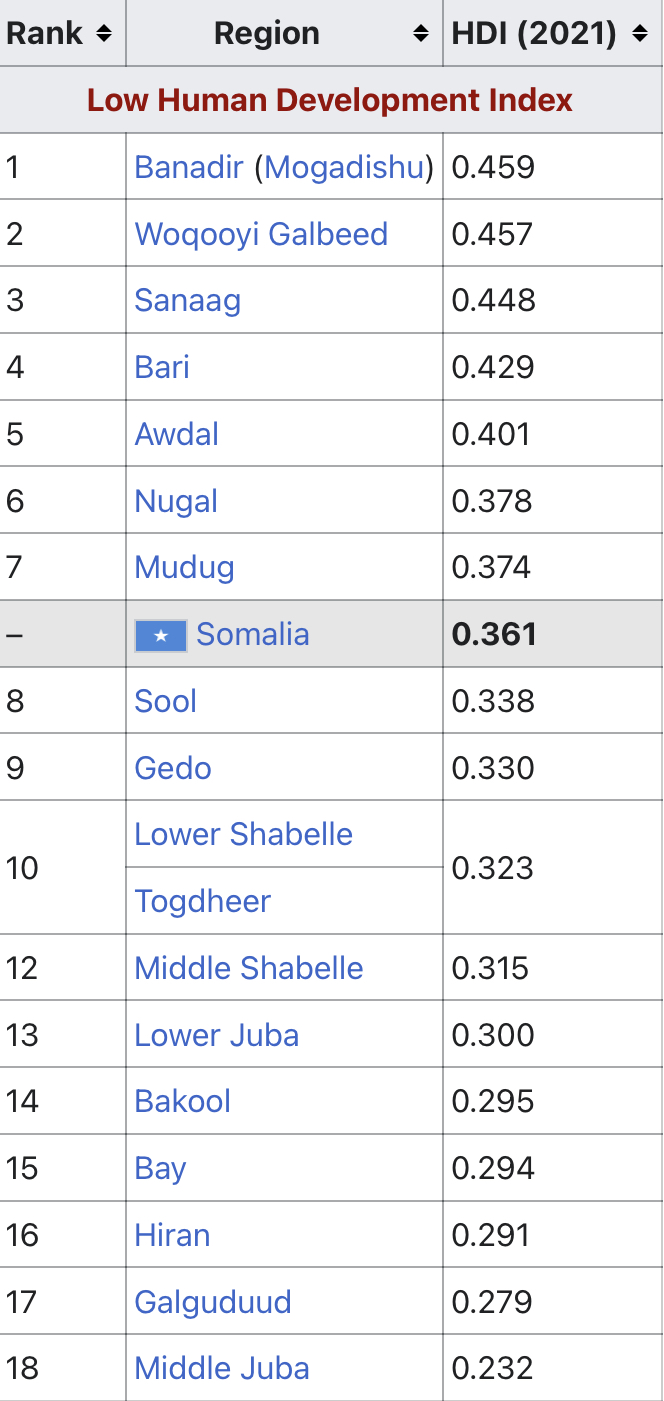Open the Mudug link

click(x=185, y=568)
